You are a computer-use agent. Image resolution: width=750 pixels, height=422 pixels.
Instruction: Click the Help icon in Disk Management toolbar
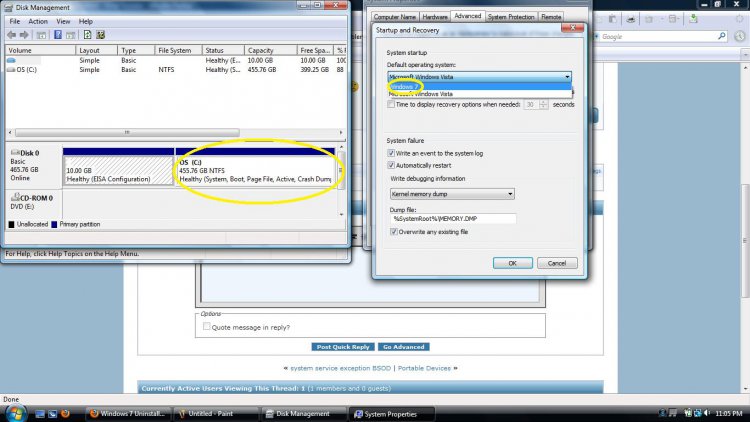click(x=58, y=35)
